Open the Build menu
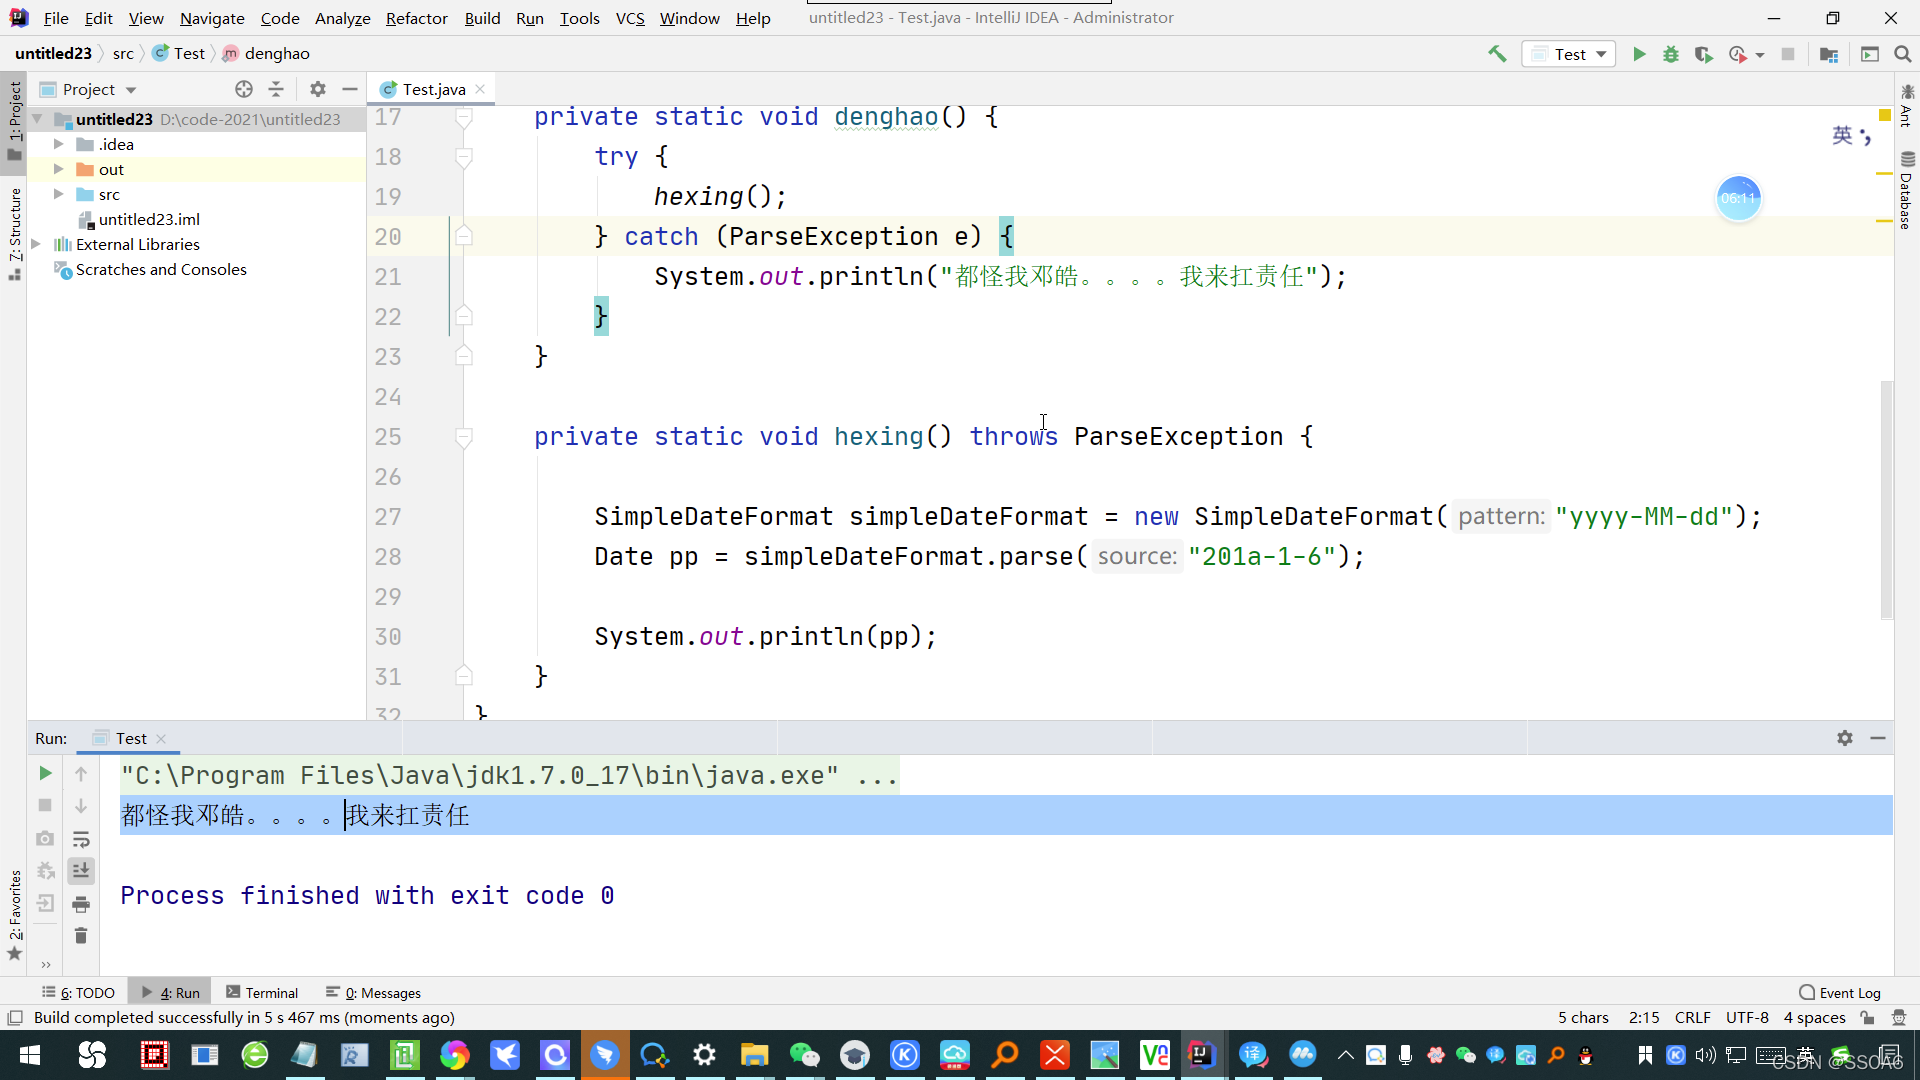This screenshot has height=1080, width=1920. 483,17
